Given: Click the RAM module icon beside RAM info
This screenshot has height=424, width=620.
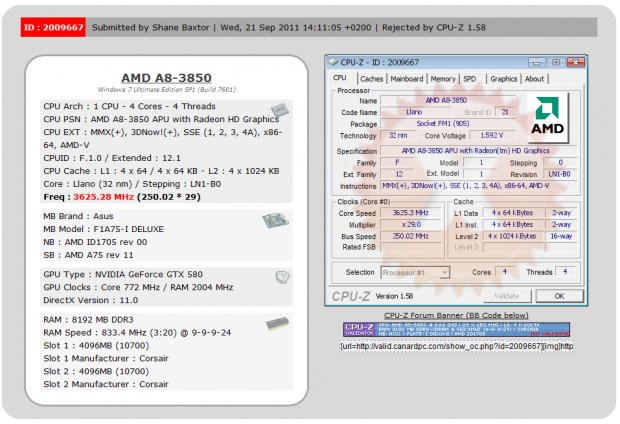Looking at the screenshot, I should point(277,324).
